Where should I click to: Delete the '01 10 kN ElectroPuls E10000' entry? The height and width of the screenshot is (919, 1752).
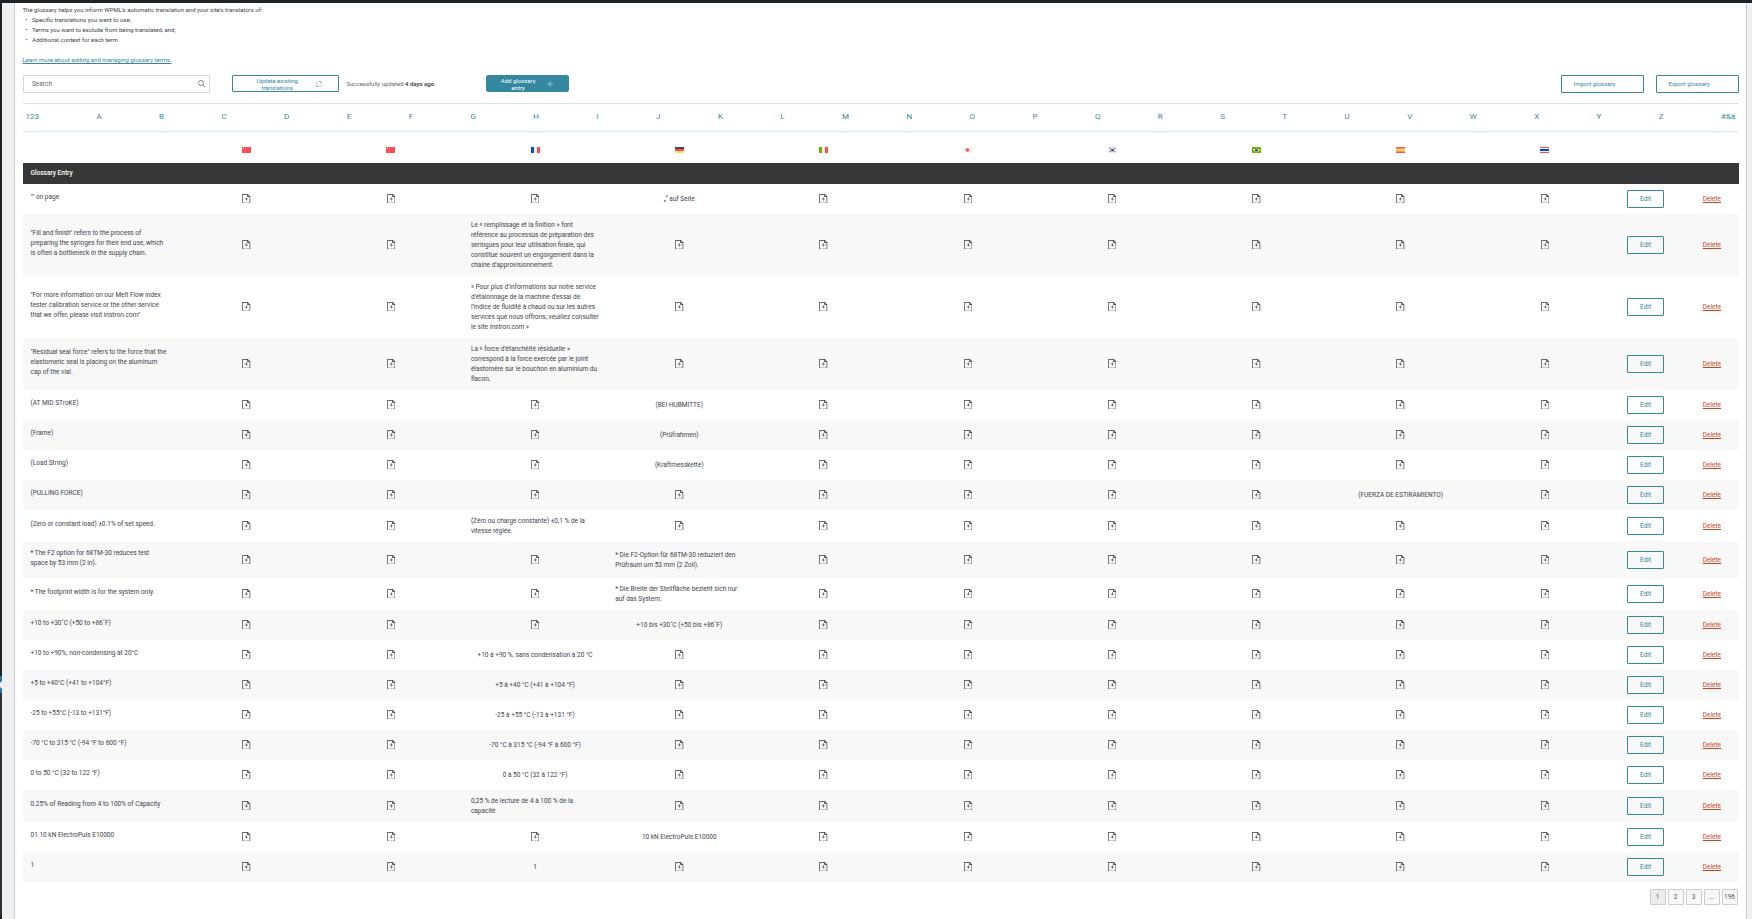point(1712,837)
